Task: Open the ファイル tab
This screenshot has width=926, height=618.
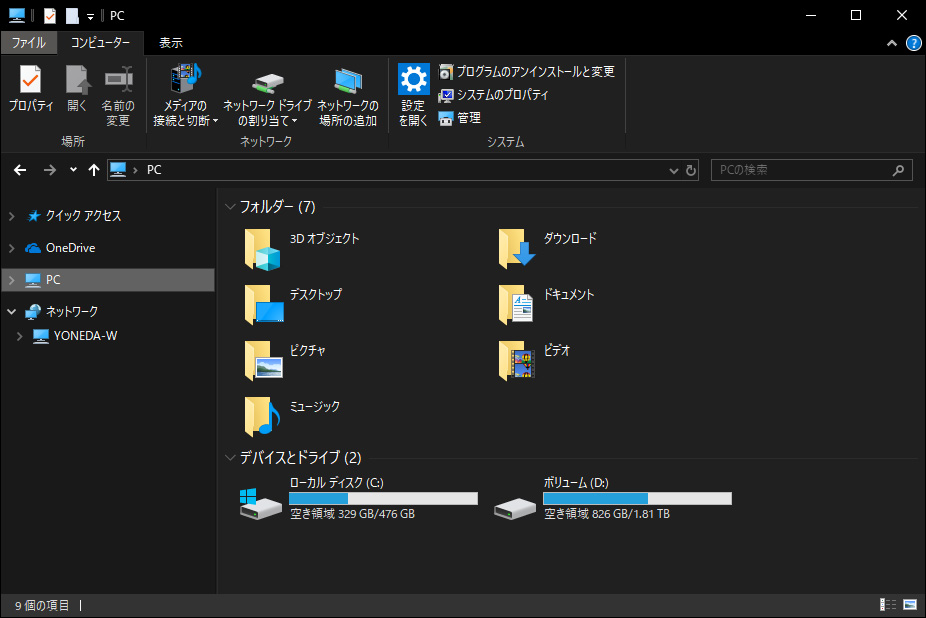Action: [28, 43]
